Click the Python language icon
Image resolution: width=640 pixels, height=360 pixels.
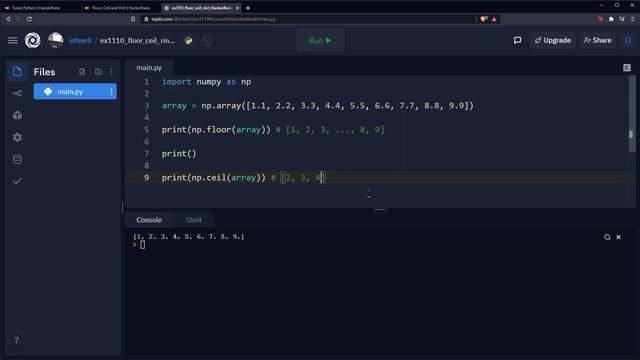(188, 40)
